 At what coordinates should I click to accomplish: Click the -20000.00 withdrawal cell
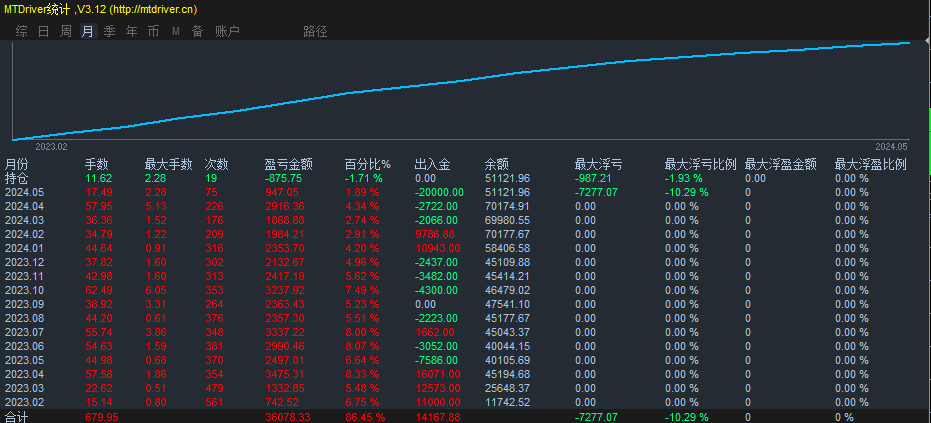pyautogui.click(x=439, y=192)
